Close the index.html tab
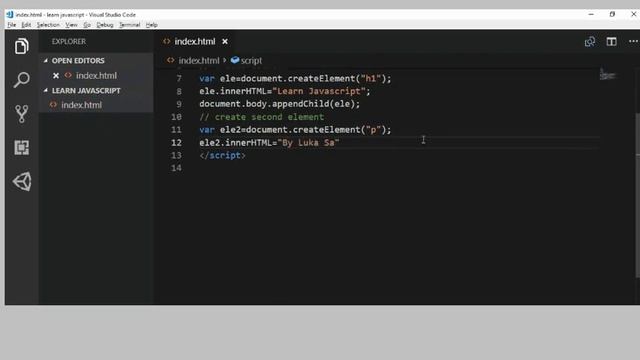 click(225, 42)
